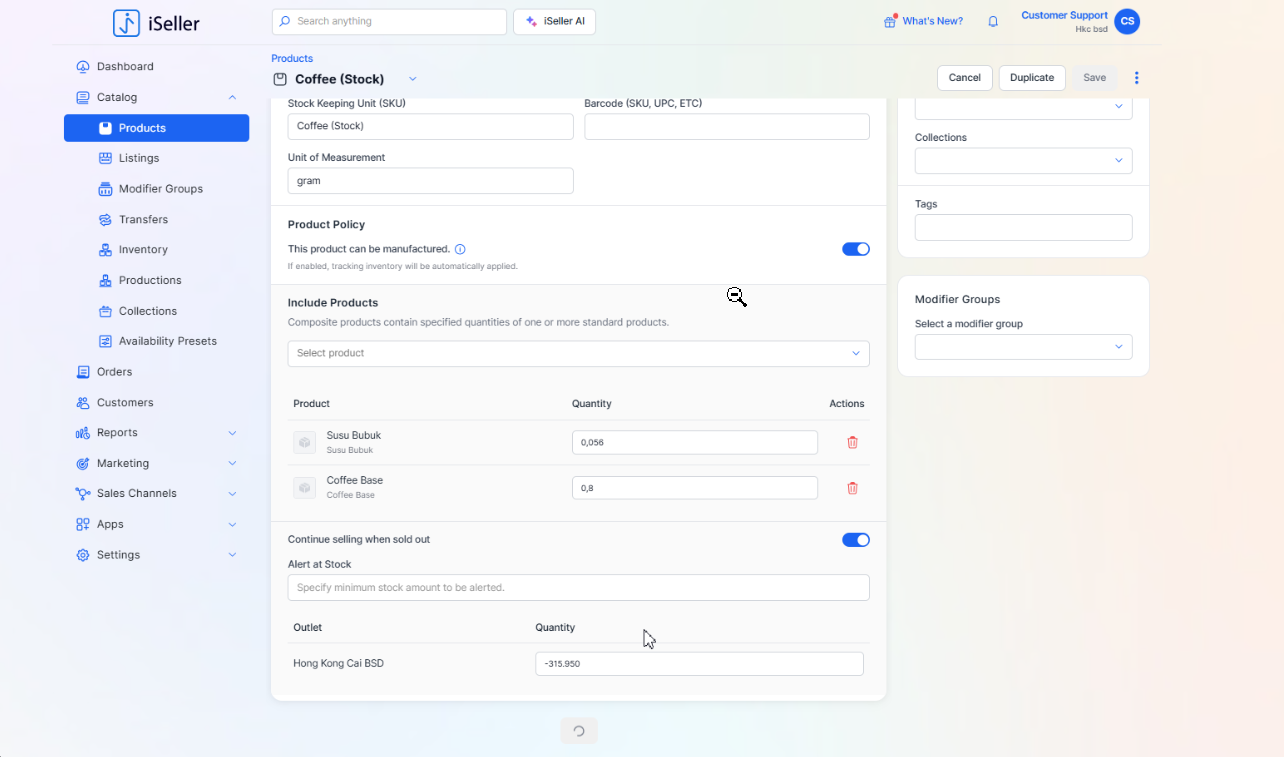Click the CS user avatar
This screenshot has height=757, width=1284.
click(1127, 21)
